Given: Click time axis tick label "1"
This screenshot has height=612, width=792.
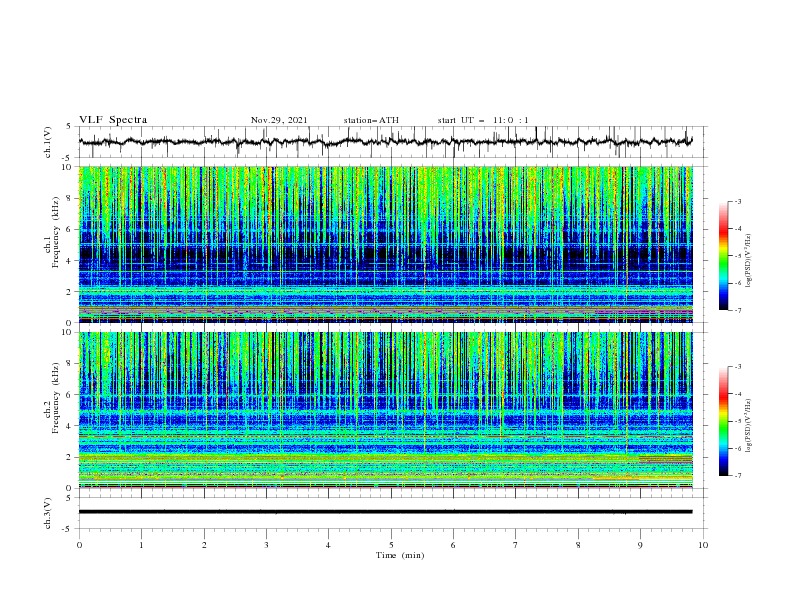Looking at the screenshot, I should [141, 545].
